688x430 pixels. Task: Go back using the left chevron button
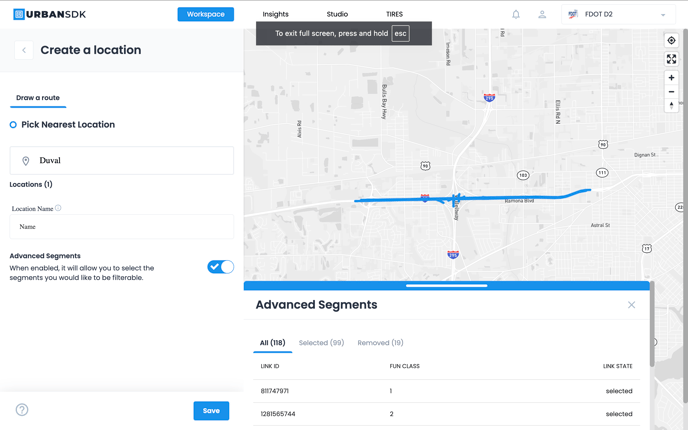click(x=24, y=50)
